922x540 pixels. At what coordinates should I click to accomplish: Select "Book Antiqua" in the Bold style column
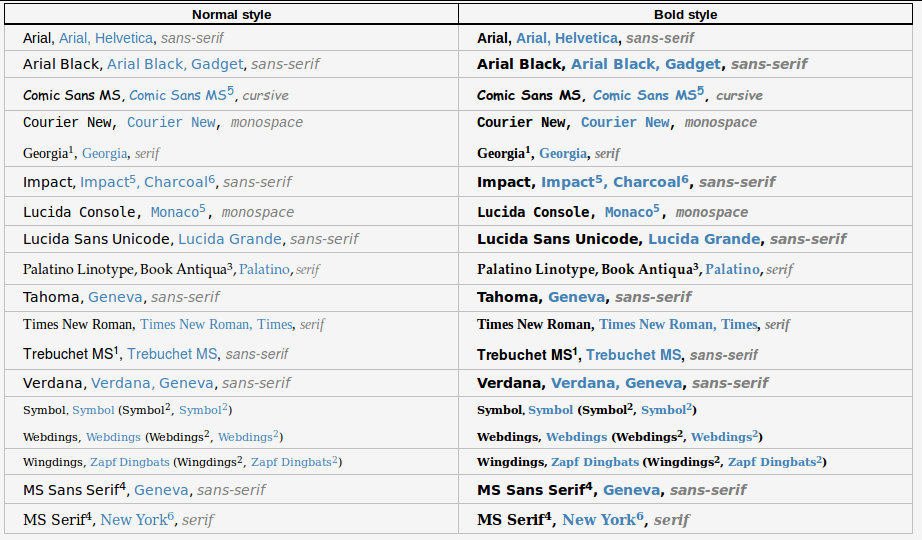(x=646, y=269)
